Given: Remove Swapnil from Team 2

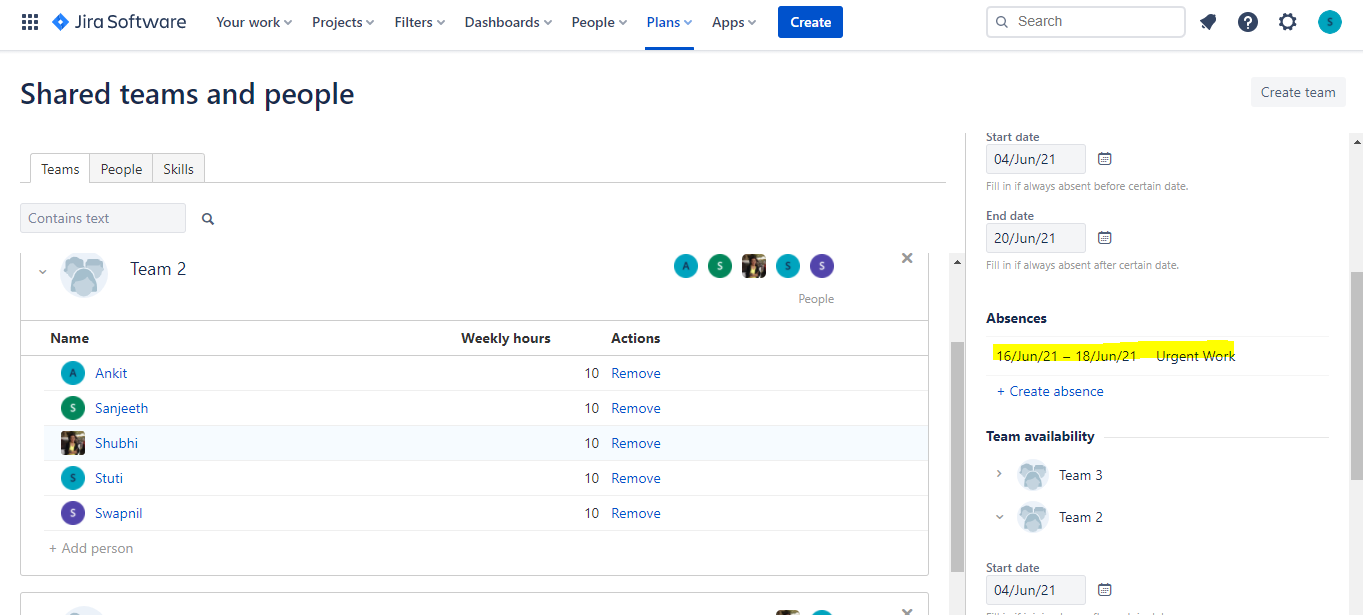Looking at the screenshot, I should point(636,513).
